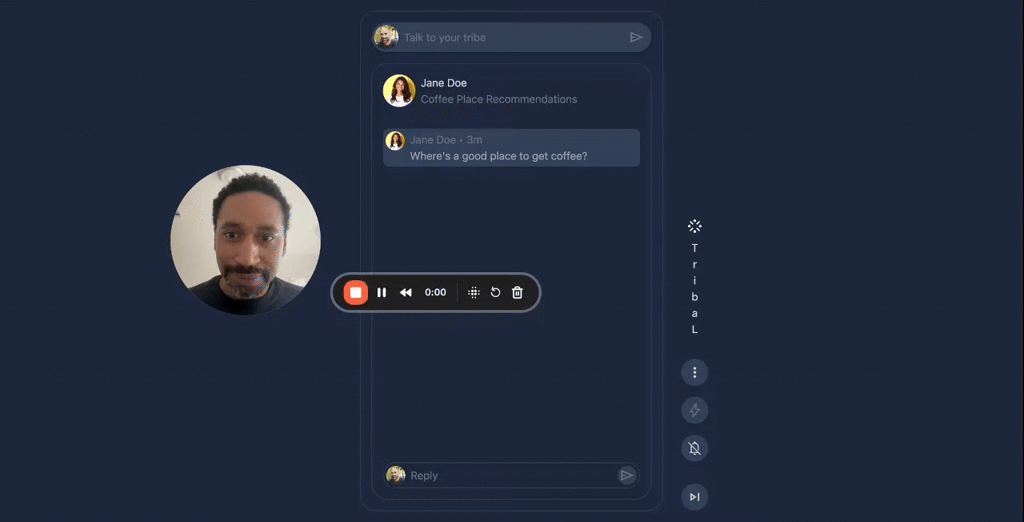
Task: Send the tribe message arrow at top
Action: click(x=636, y=37)
